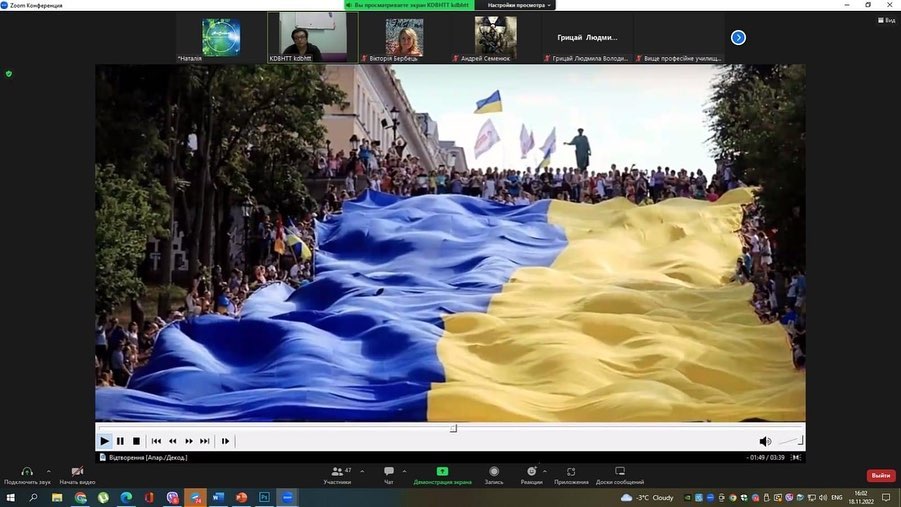Fast forward the shared video
The width and height of the screenshot is (901, 507).
pyautogui.click(x=189, y=441)
